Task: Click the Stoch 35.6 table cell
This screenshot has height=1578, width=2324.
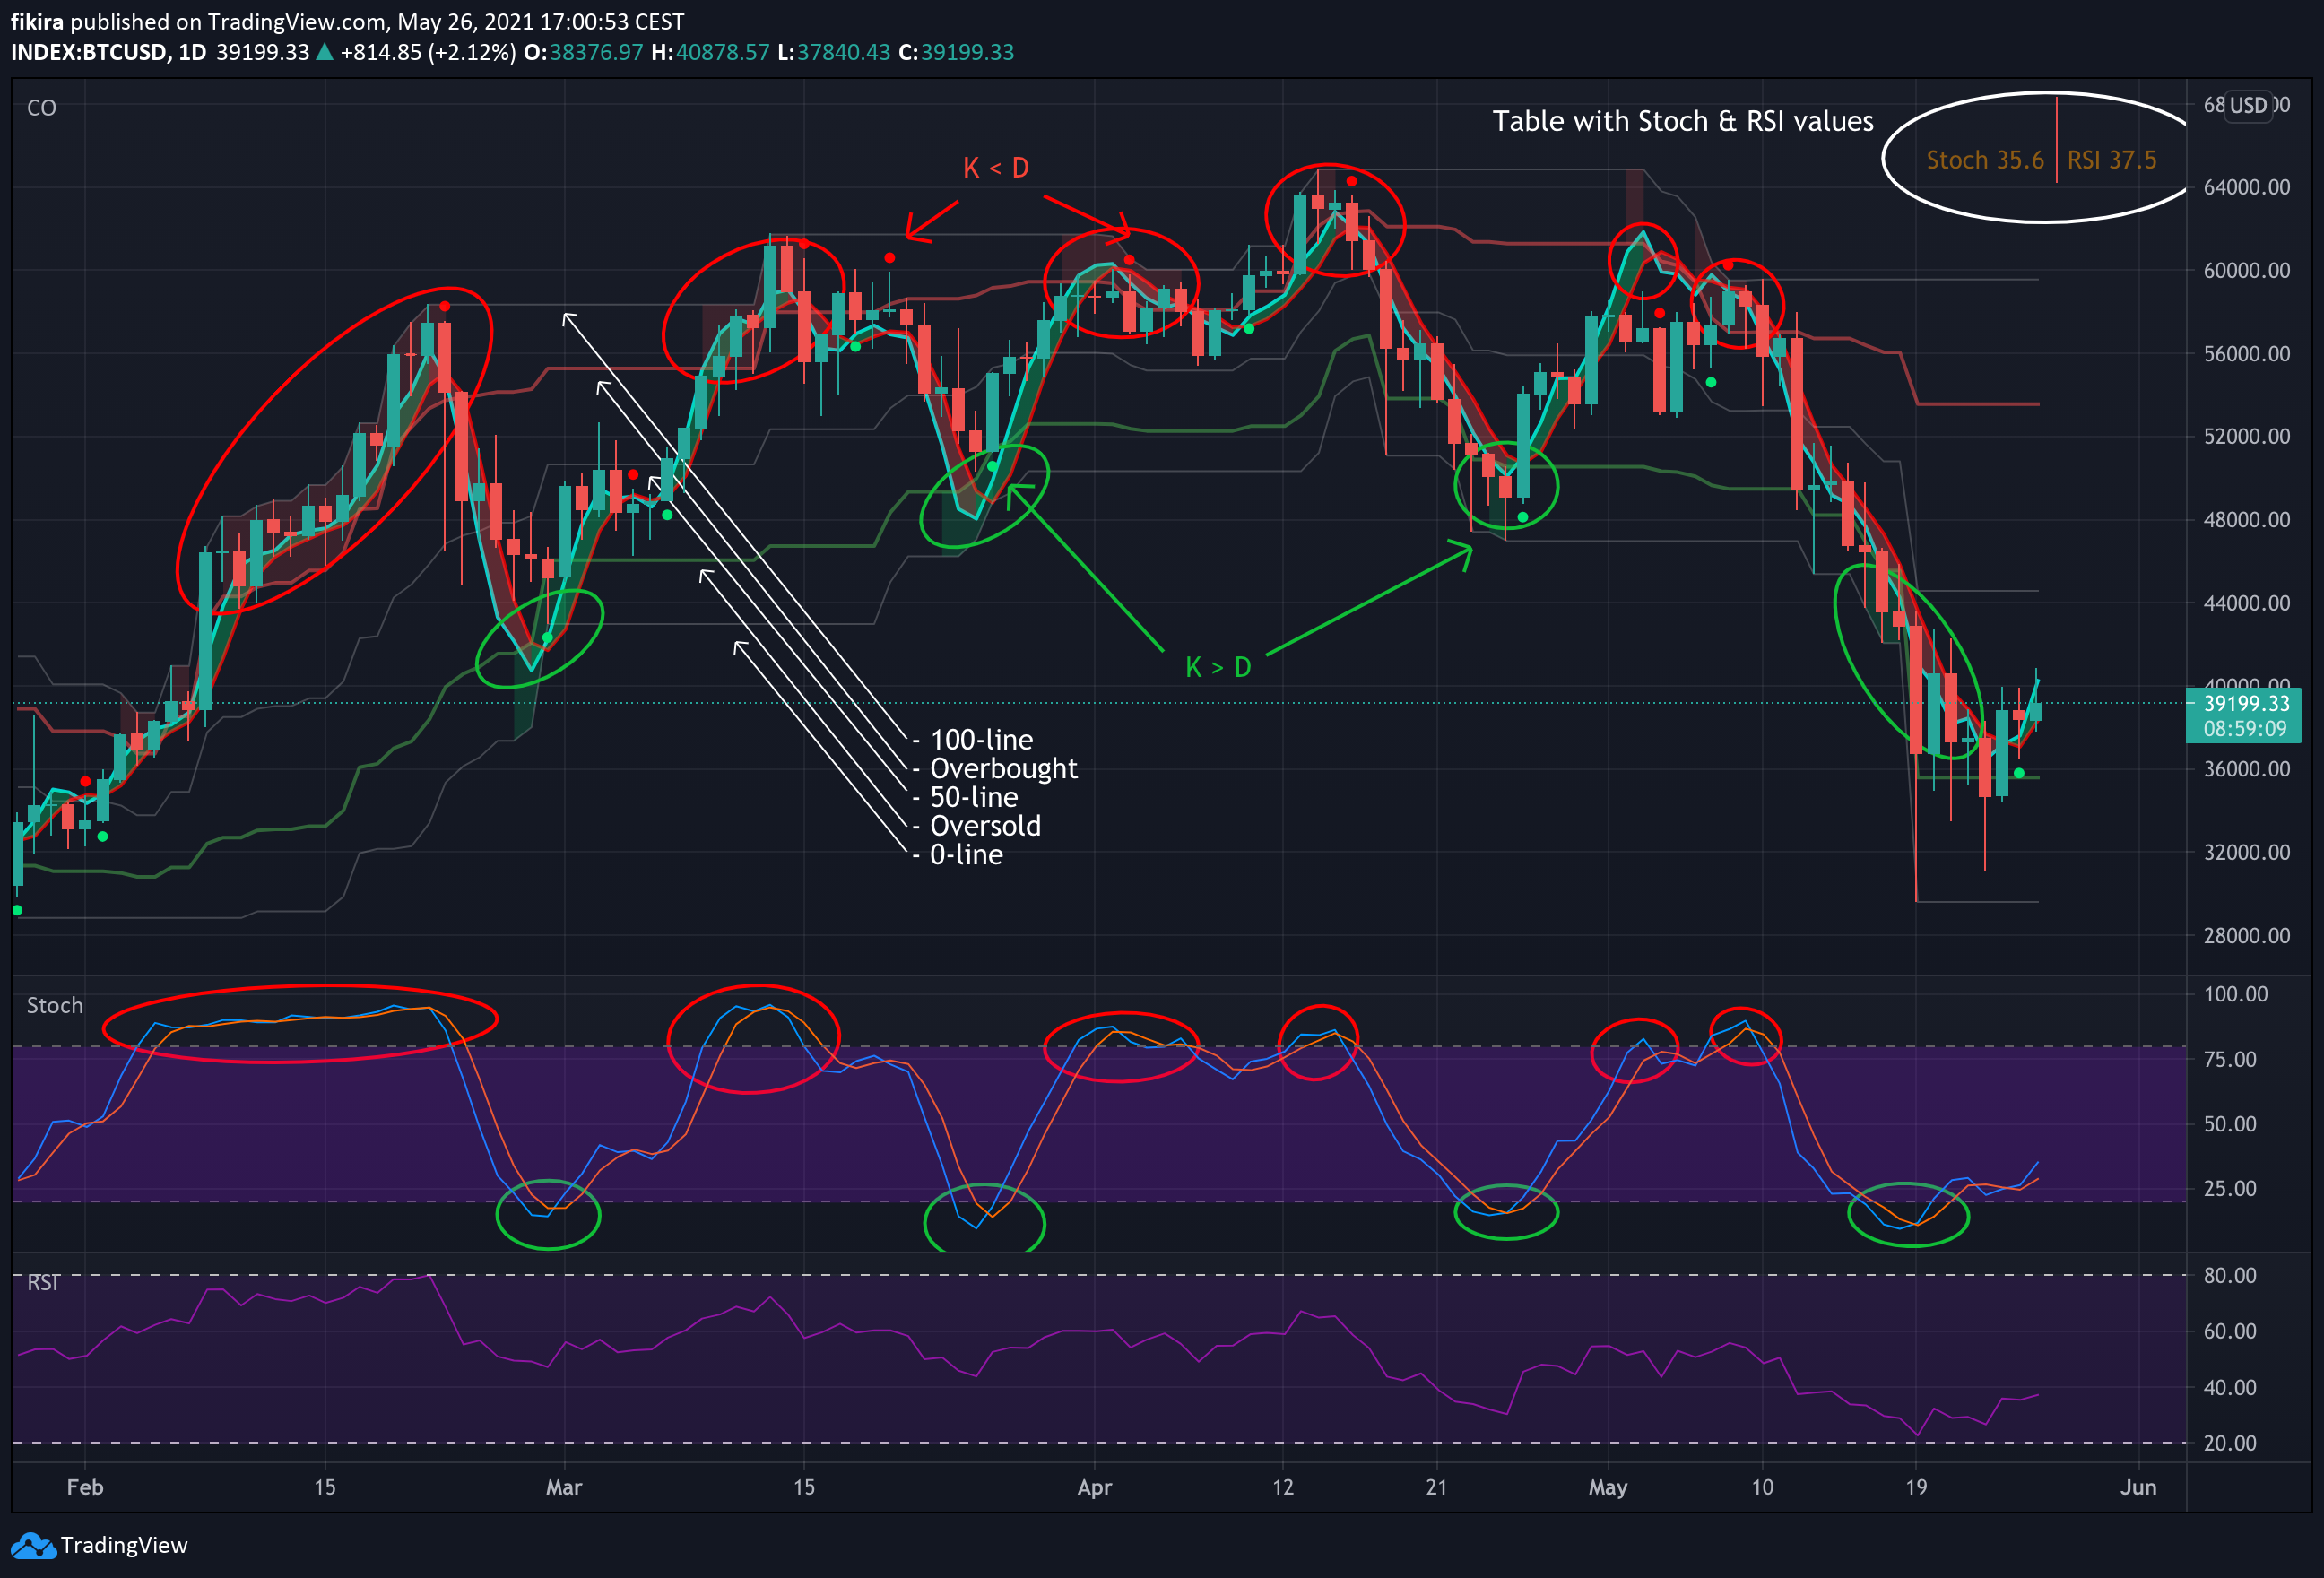Action: tap(1985, 160)
